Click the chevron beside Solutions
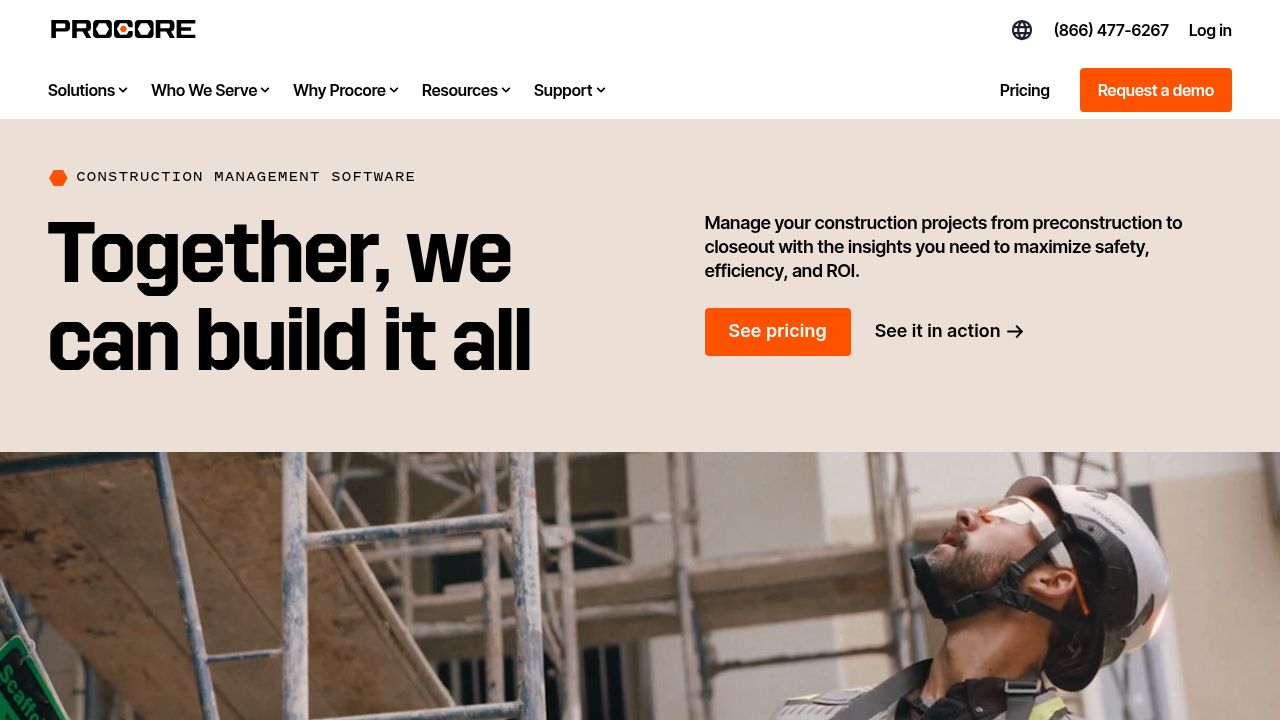Image resolution: width=1280 pixels, height=720 pixels. [123, 90]
